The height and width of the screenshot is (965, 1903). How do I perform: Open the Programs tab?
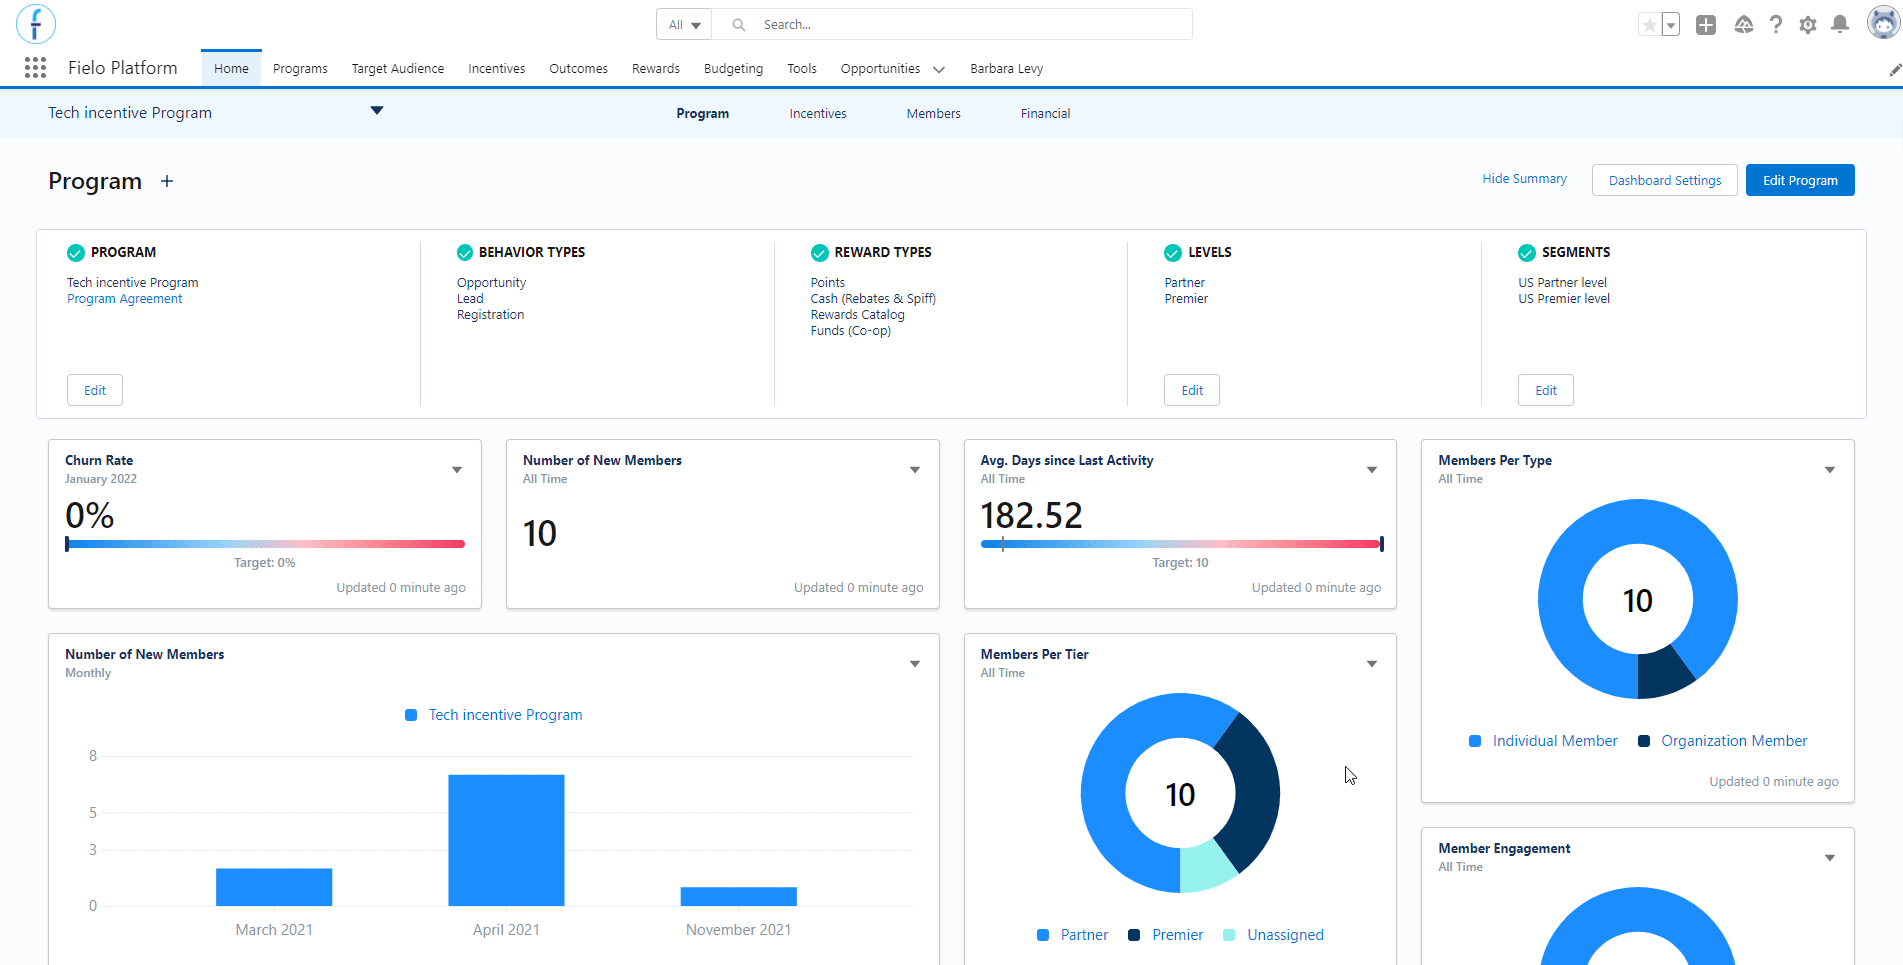[x=300, y=69]
